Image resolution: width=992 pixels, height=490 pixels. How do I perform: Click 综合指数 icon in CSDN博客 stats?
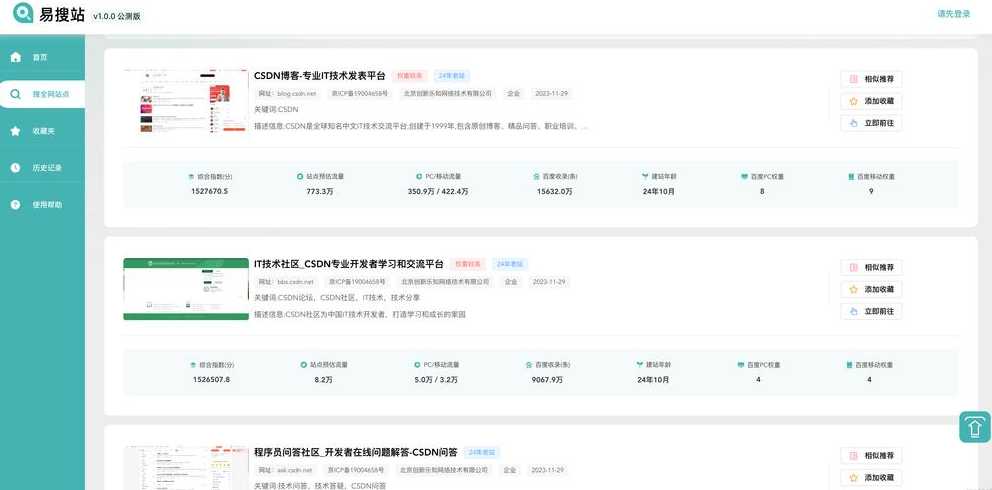pyautogui.click(x=192, y=177)
